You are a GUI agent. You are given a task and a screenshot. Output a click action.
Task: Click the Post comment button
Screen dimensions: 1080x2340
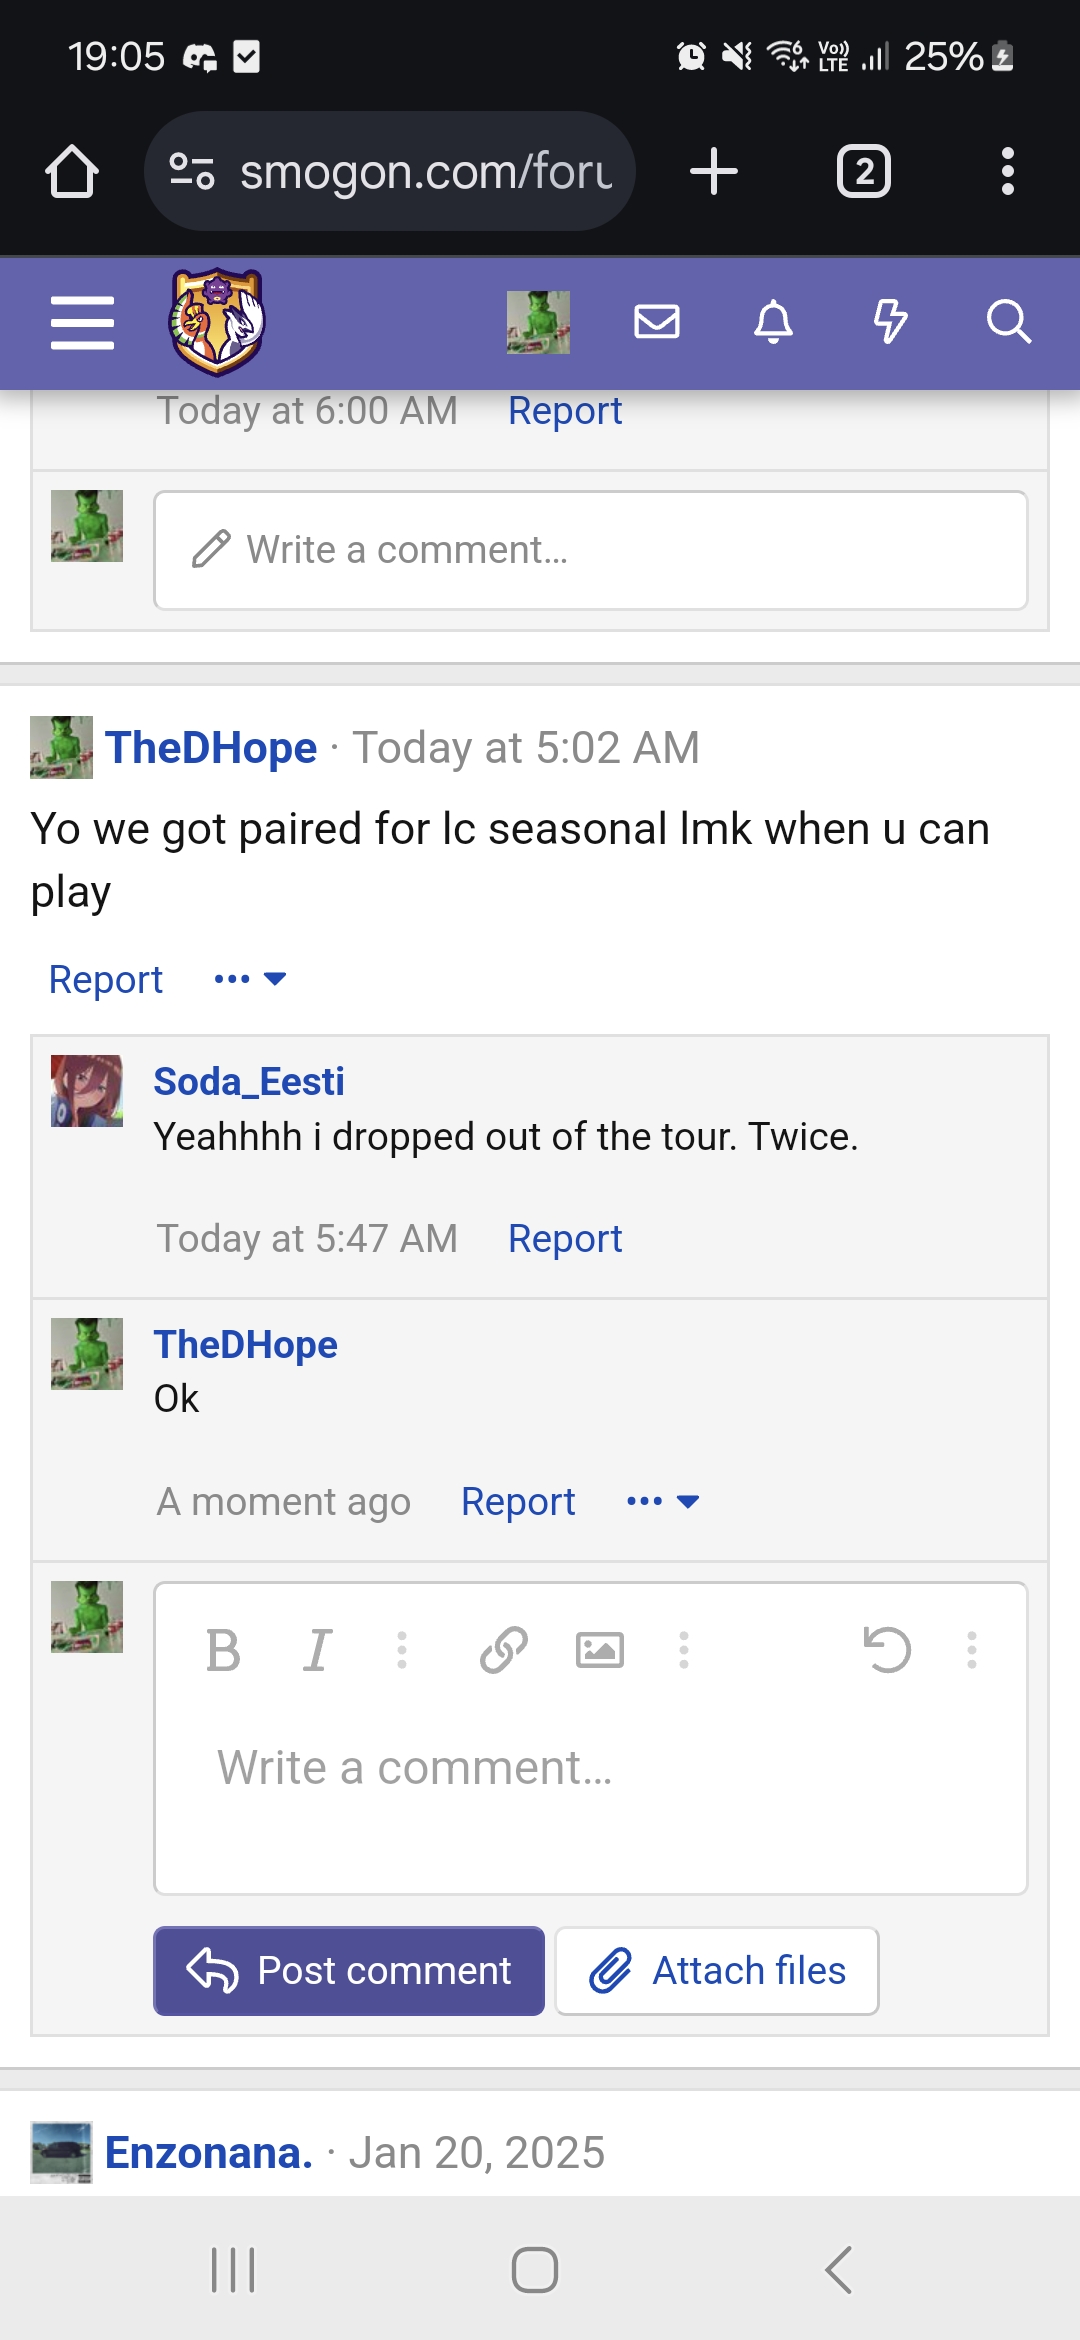coord(349,1971)
